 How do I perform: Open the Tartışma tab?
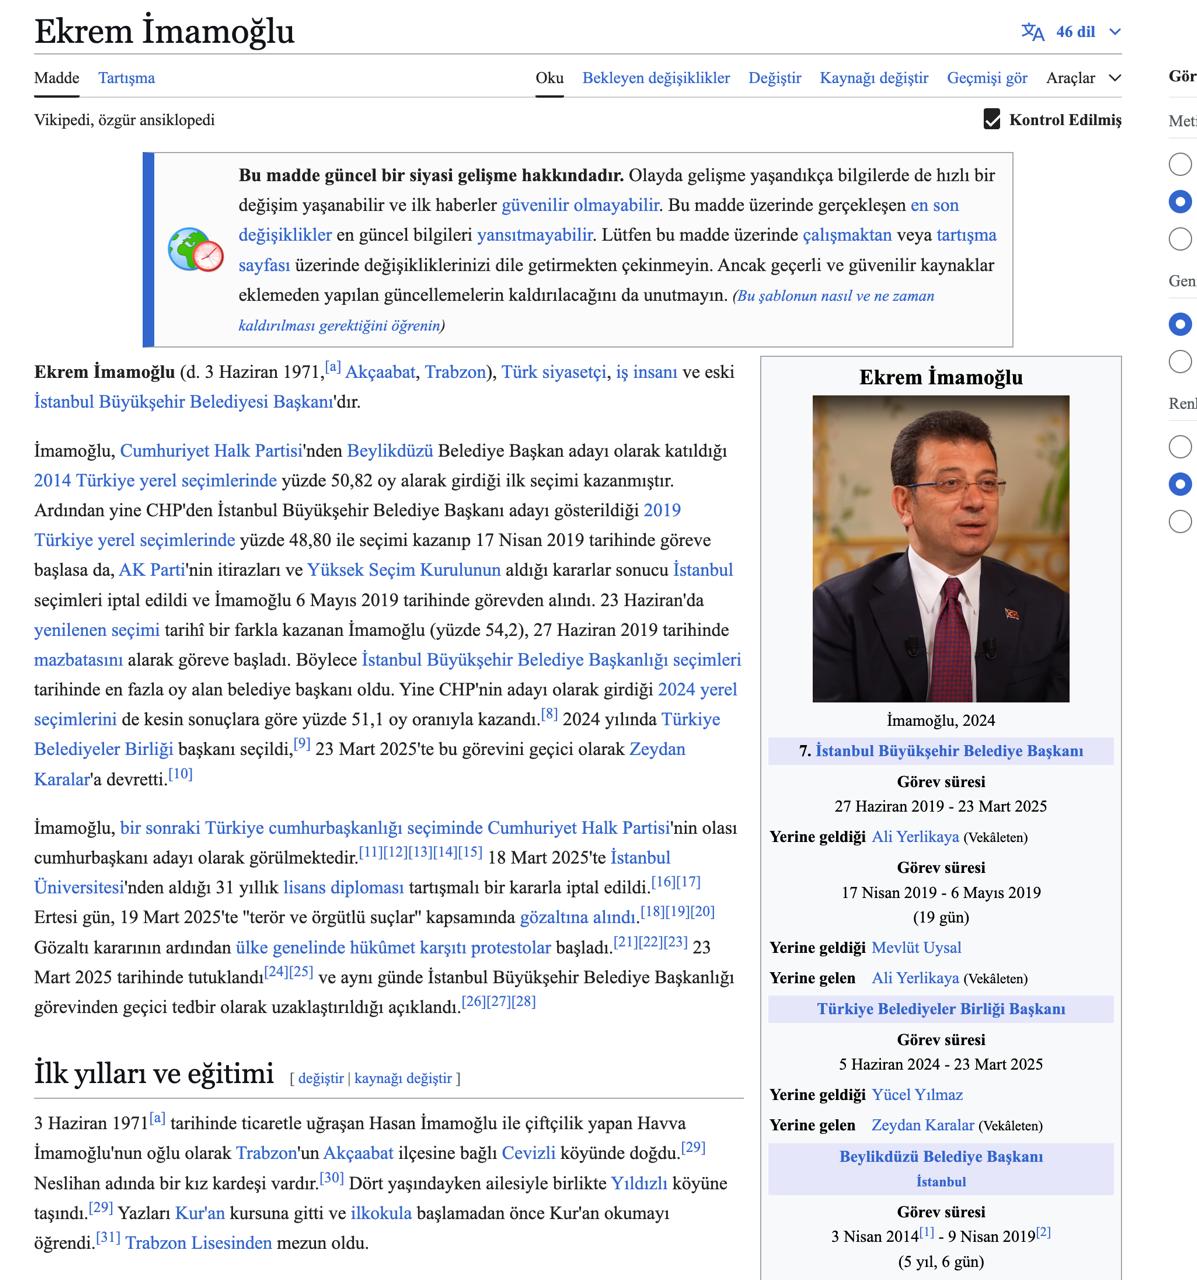pos(126,78)
